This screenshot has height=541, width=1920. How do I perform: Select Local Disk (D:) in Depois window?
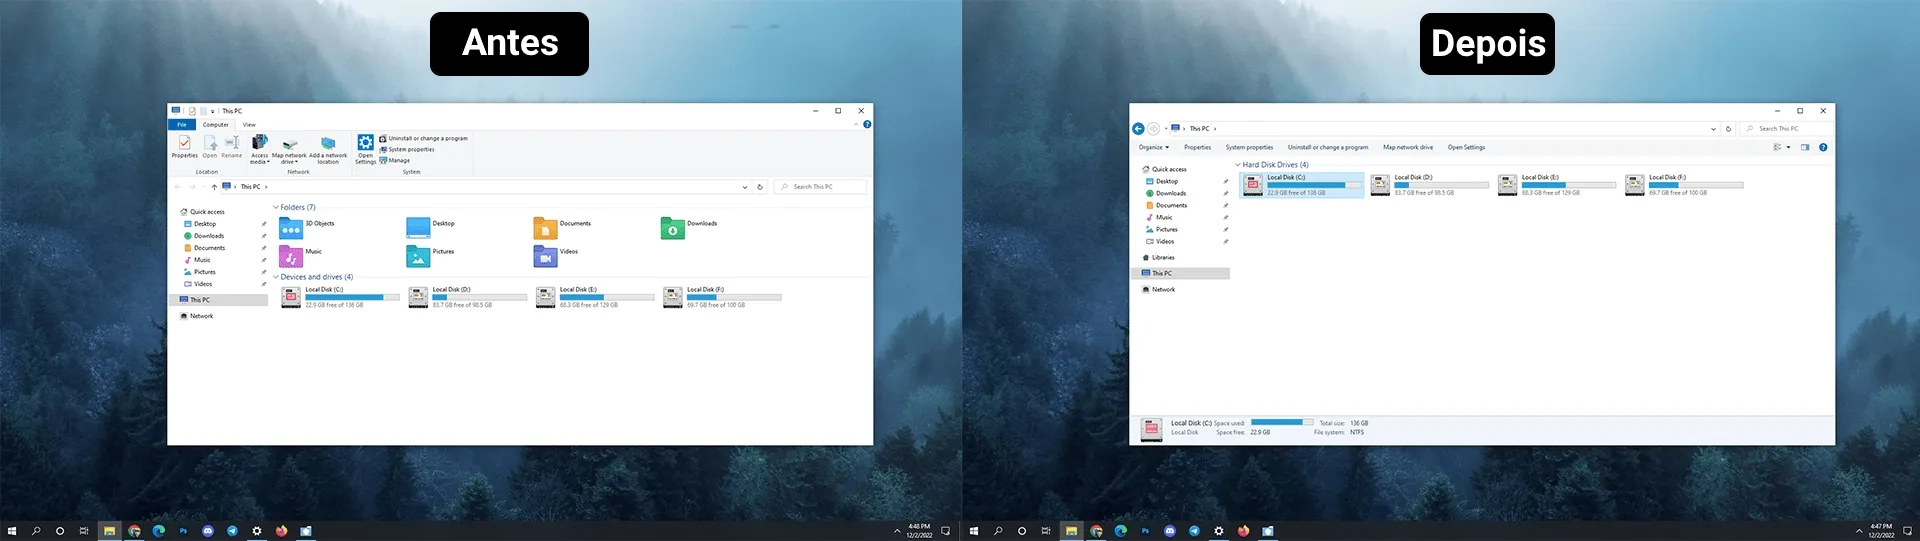click(x=1429, y=185)
